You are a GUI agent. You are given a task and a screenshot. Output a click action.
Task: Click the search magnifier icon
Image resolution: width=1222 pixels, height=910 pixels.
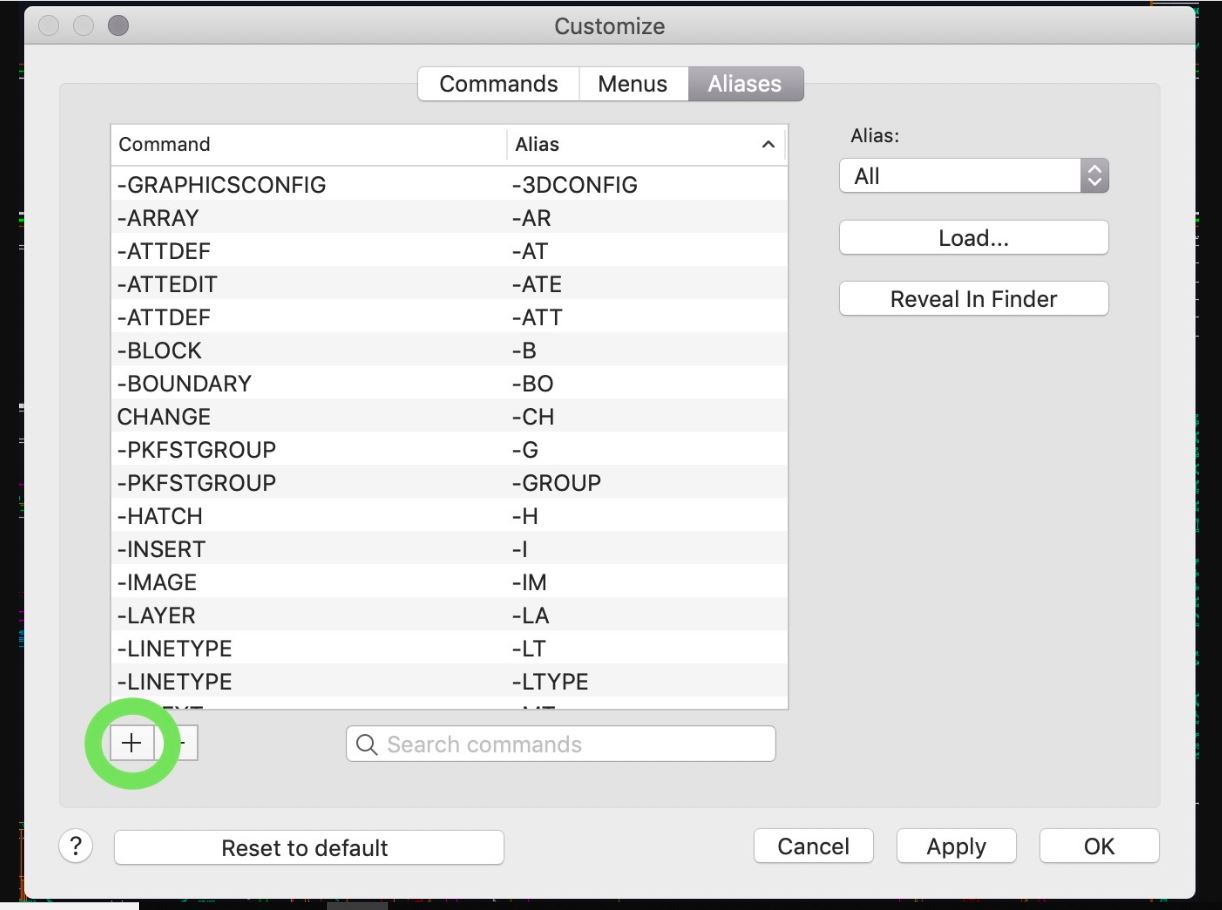[366, 744]
